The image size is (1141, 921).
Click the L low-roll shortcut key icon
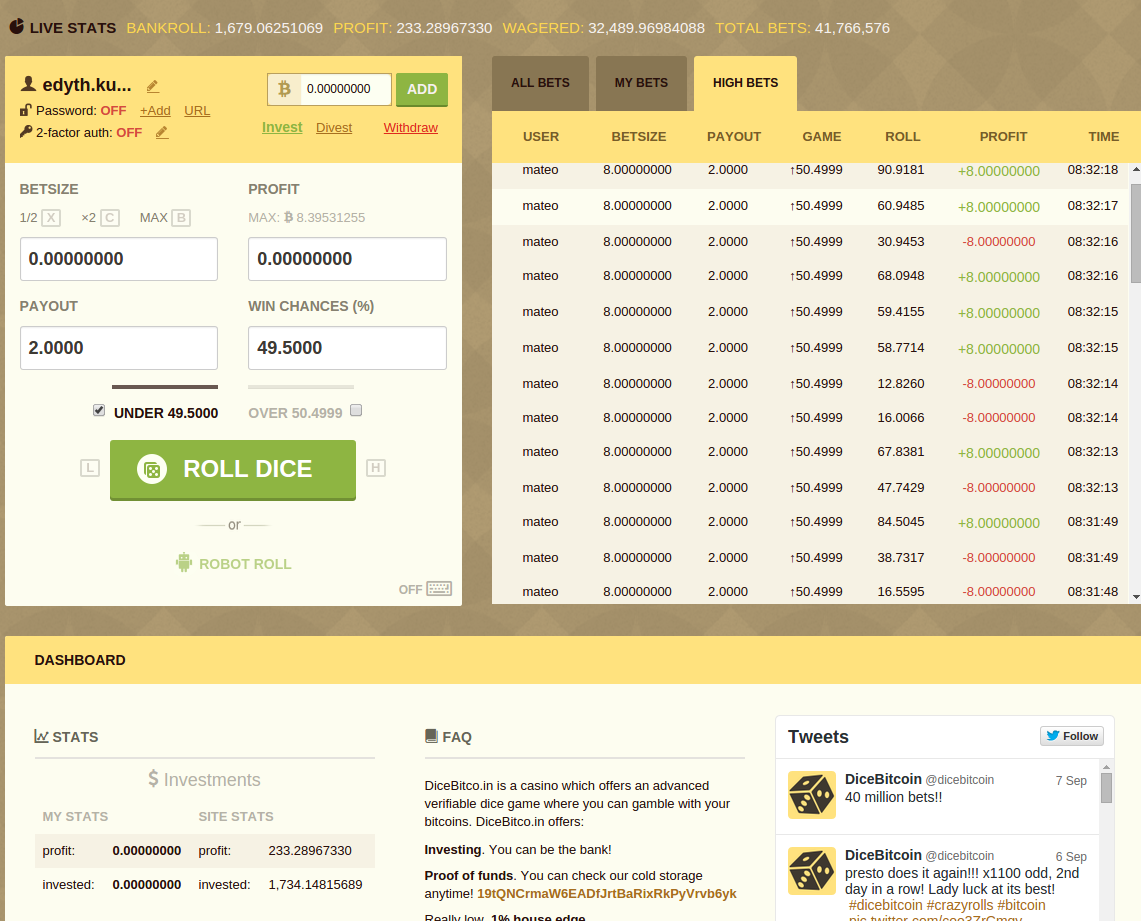point(90,468)
